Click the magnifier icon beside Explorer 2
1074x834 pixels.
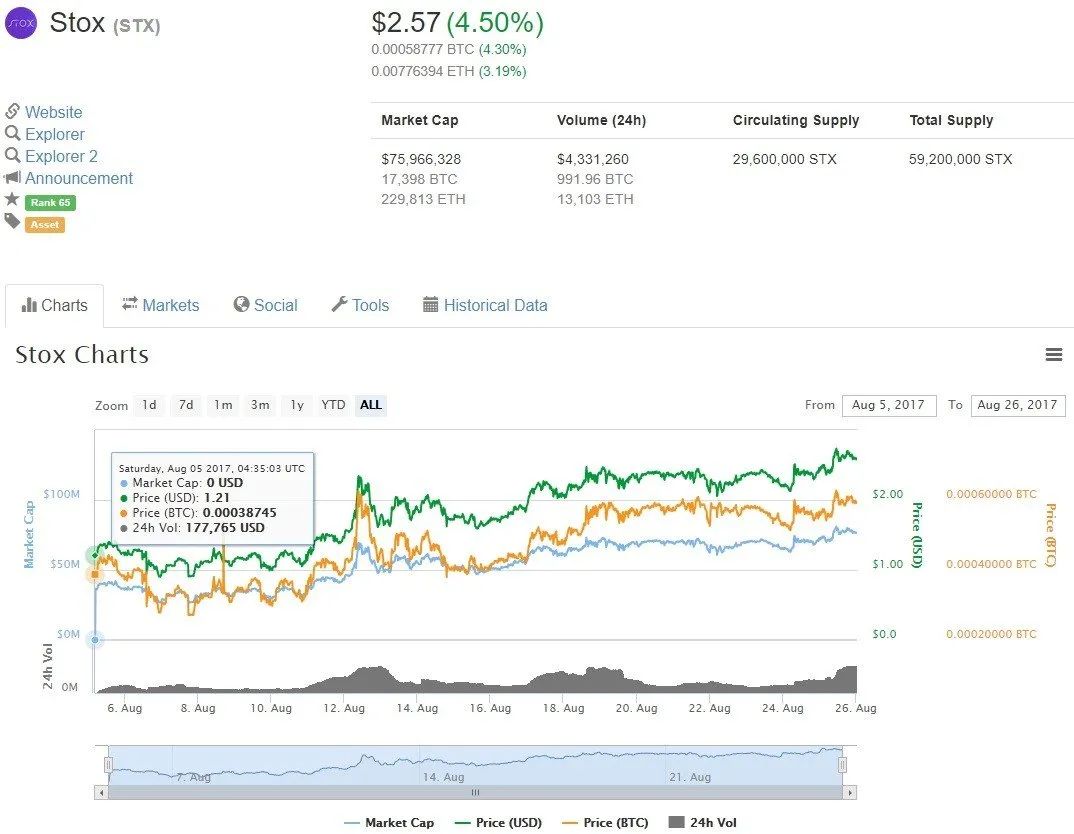(12, 155)
